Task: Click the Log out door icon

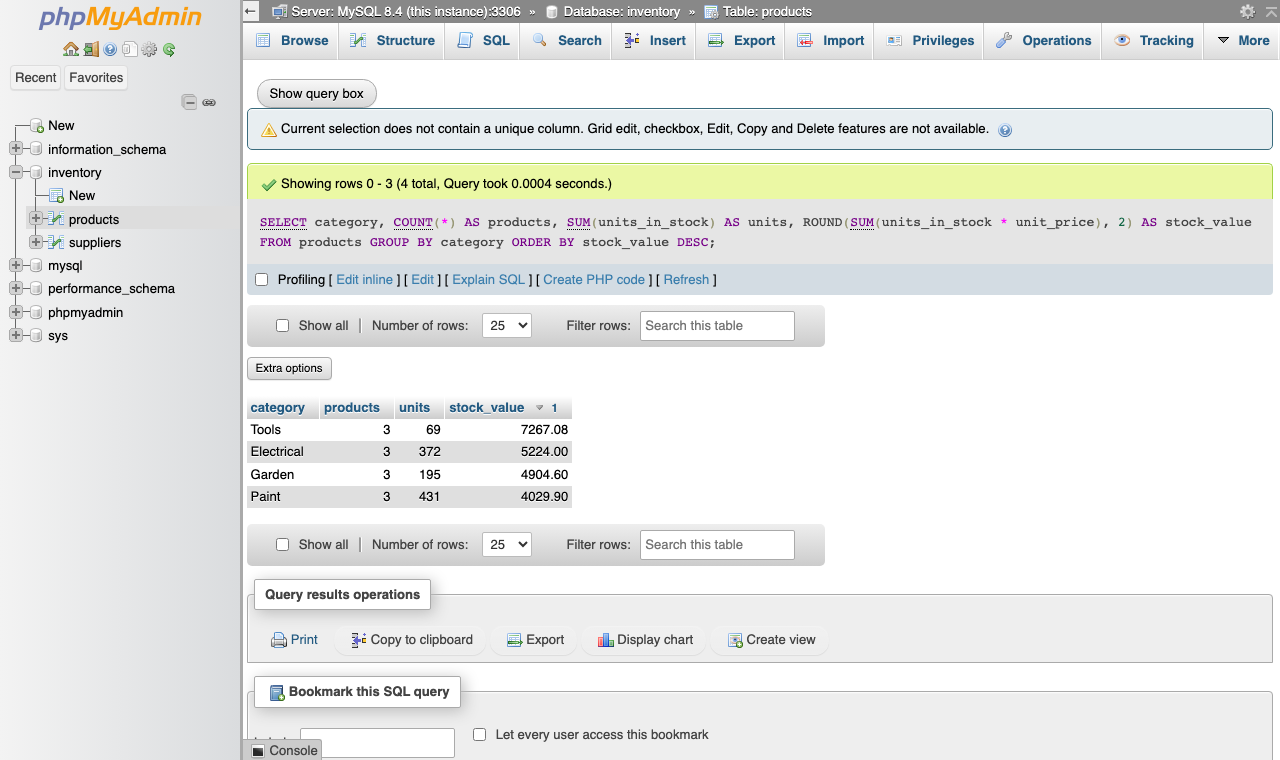Action: coord(90,49)
